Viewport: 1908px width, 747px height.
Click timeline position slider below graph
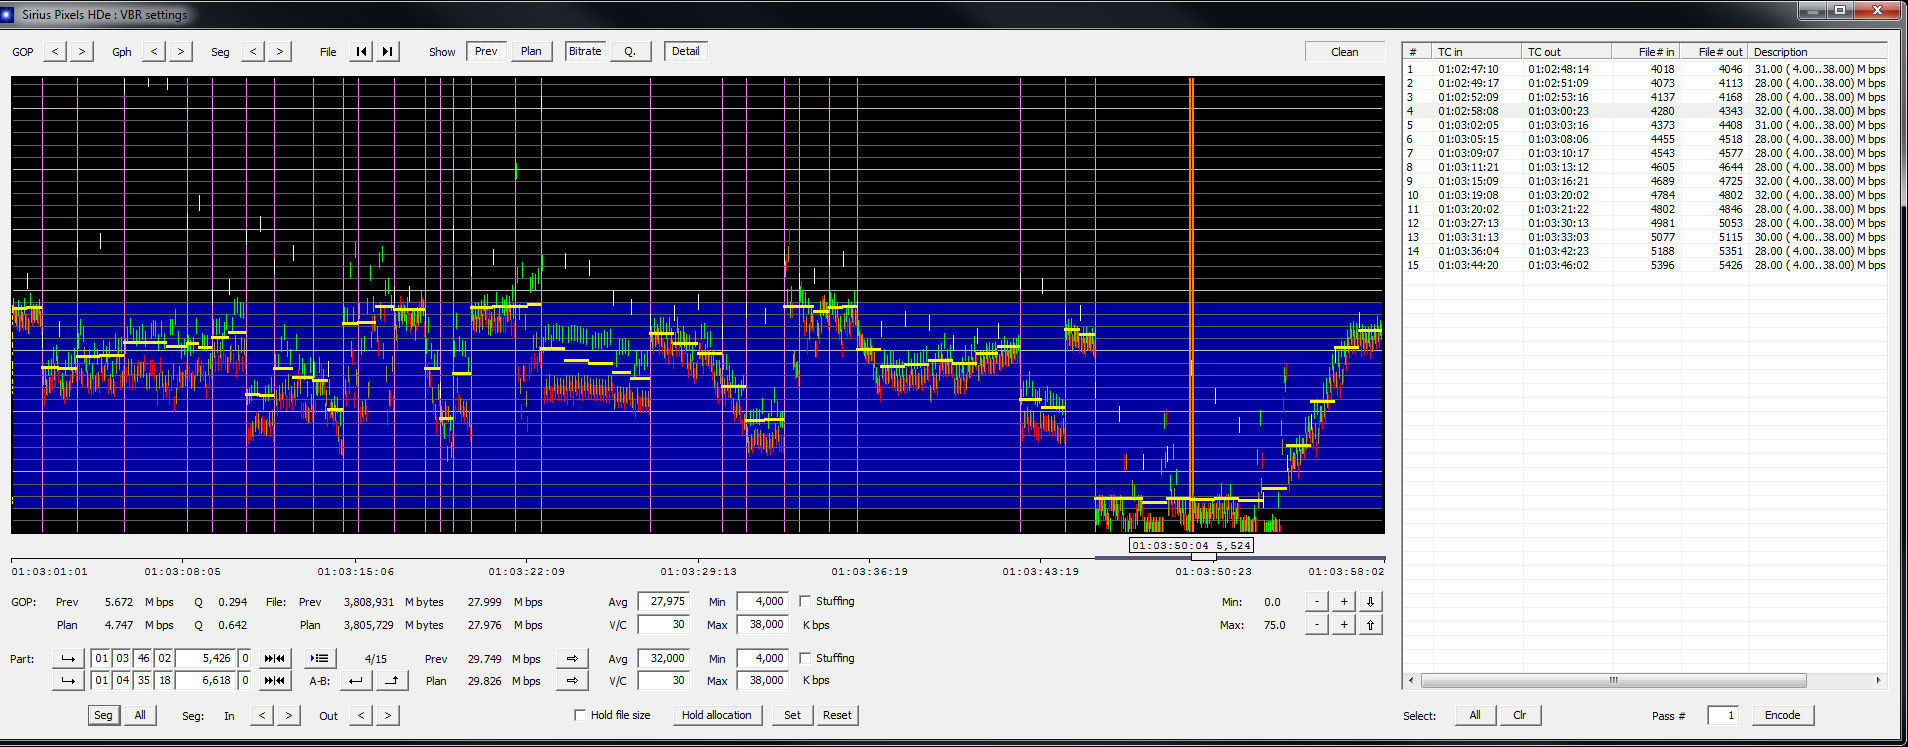click(1204, 557)
